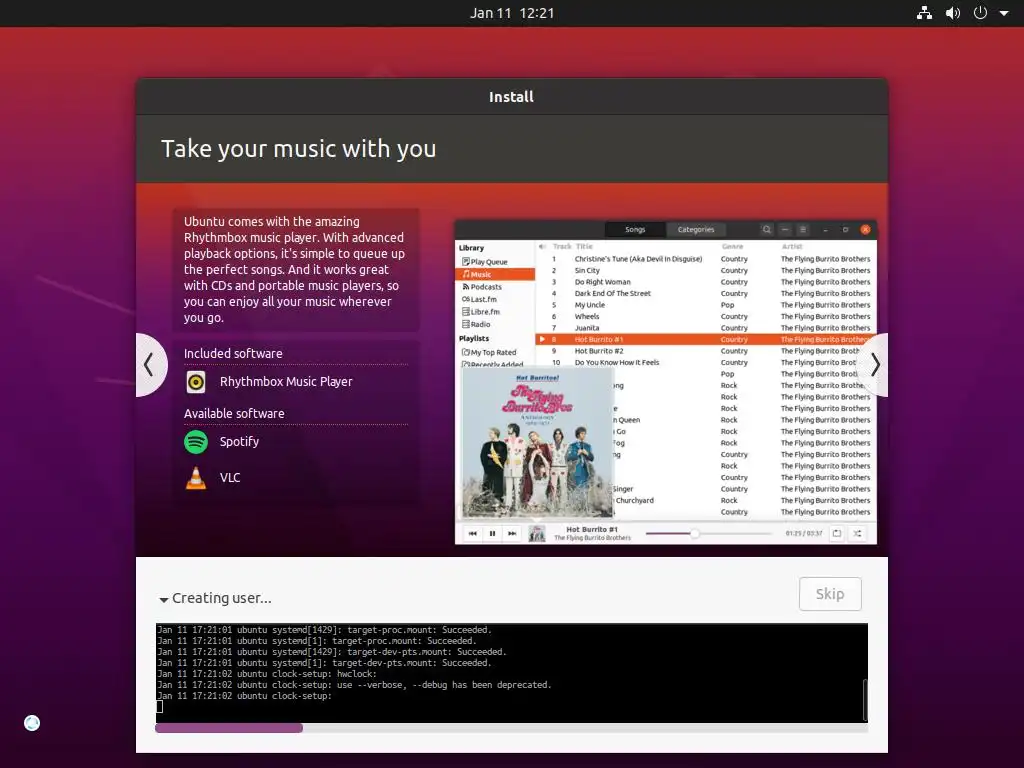Viewport: 1024px width, 768px height.
Task: Click the Rhythmbox Music Player icon
Action: (196, 382)
